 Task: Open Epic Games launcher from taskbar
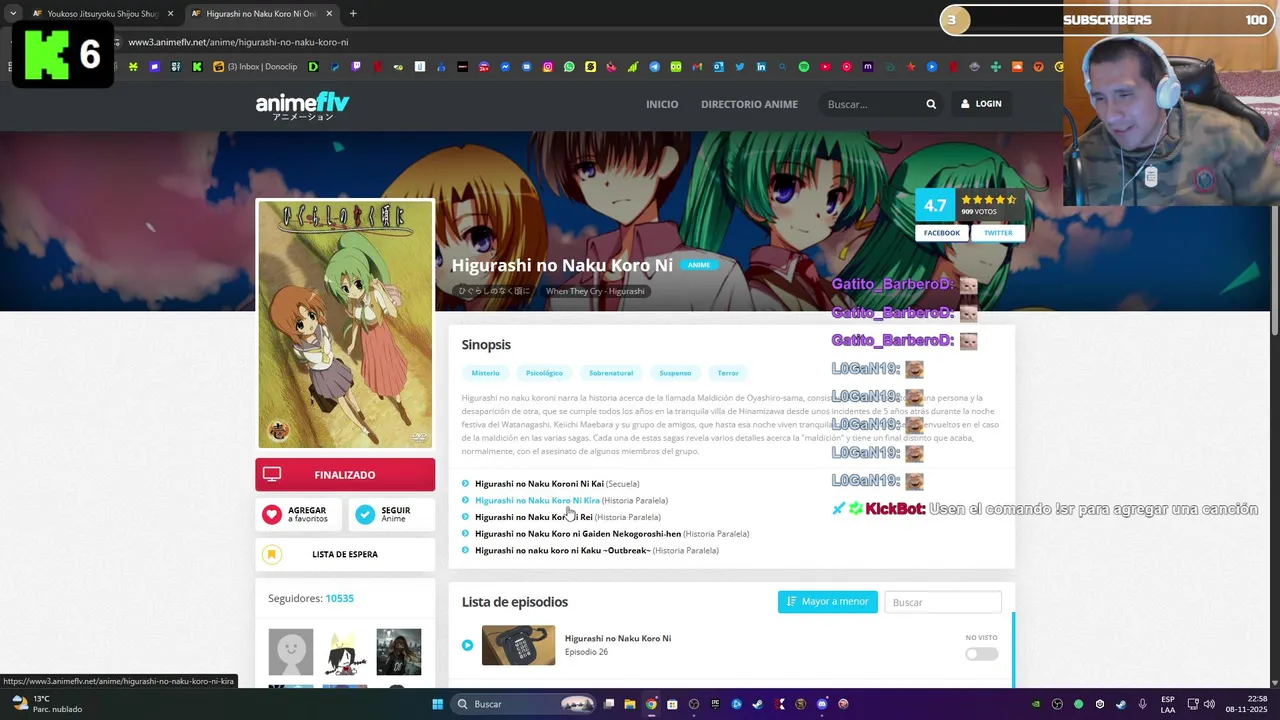[715, 704]
